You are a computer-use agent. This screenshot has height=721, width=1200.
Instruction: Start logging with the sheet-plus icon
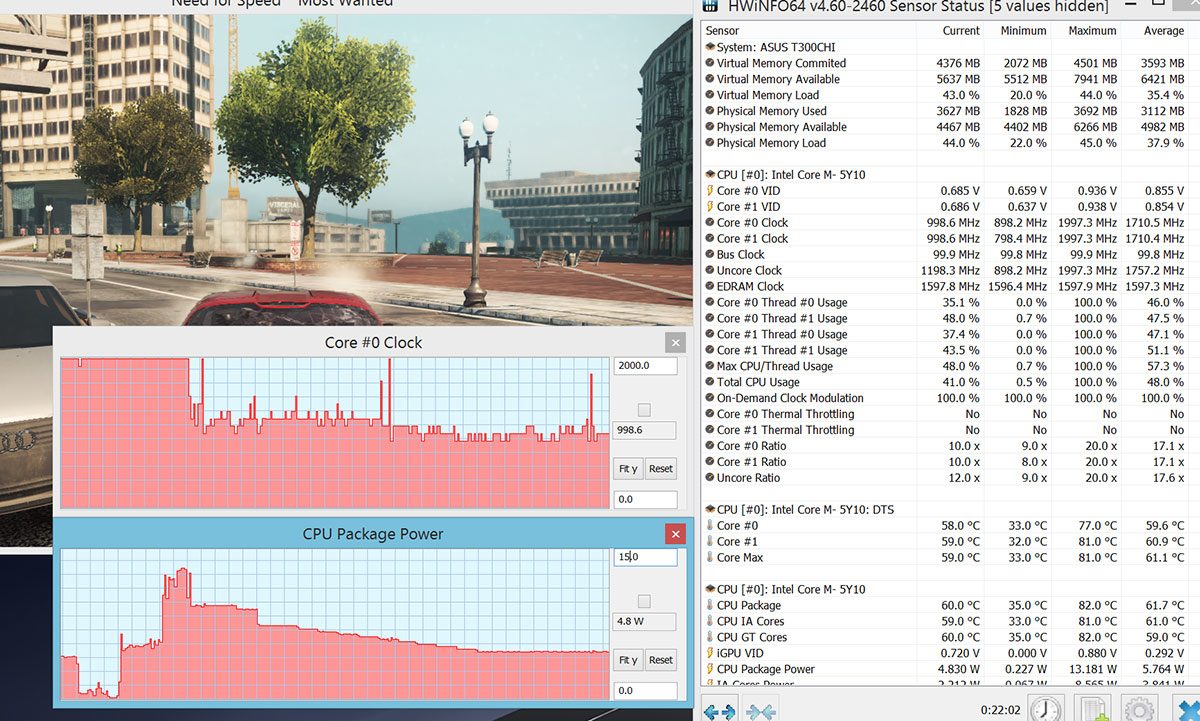(x=1093, y=709)
